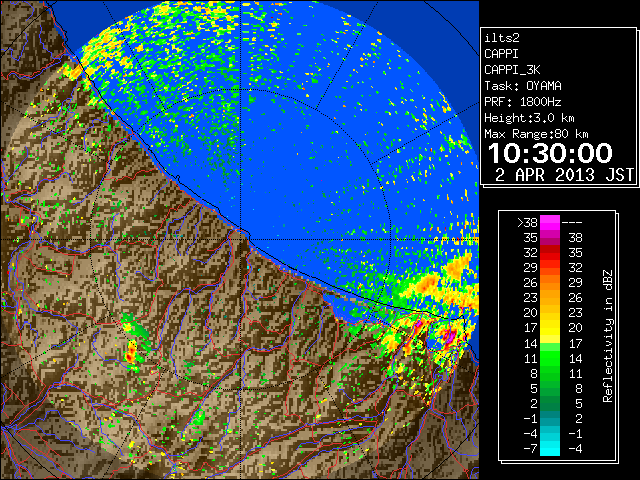This screenshot has height=480, width=640.
Task: Click the magenta top swatch of legend
Action: click(550, 223)
